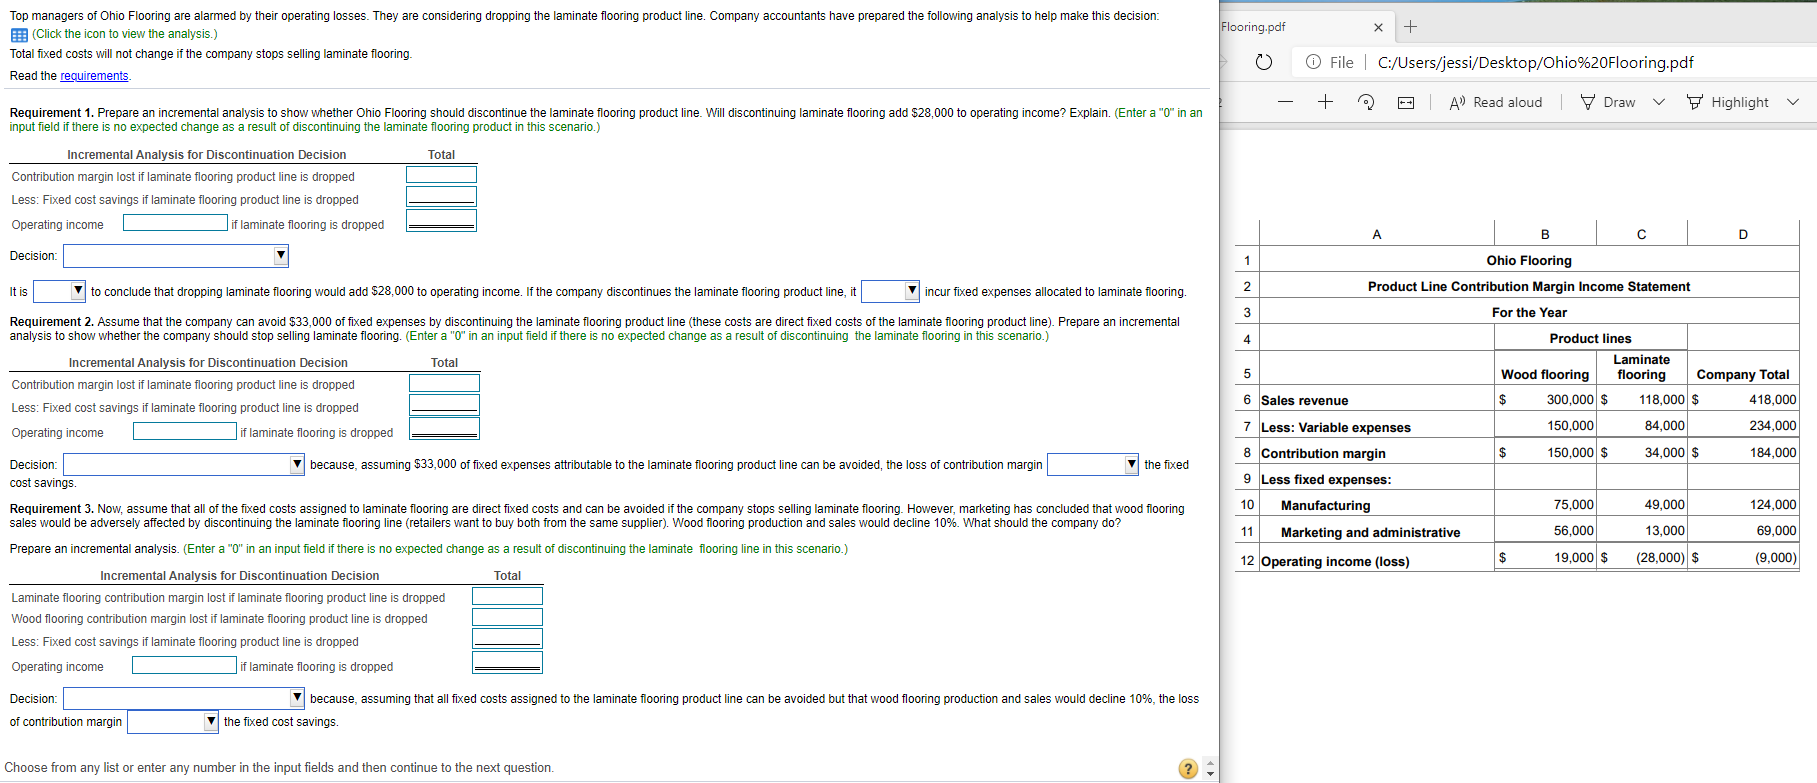Screen dimensions: 1817x783
Task: Click the PDF address bar URL
Action: [1535, 62]
